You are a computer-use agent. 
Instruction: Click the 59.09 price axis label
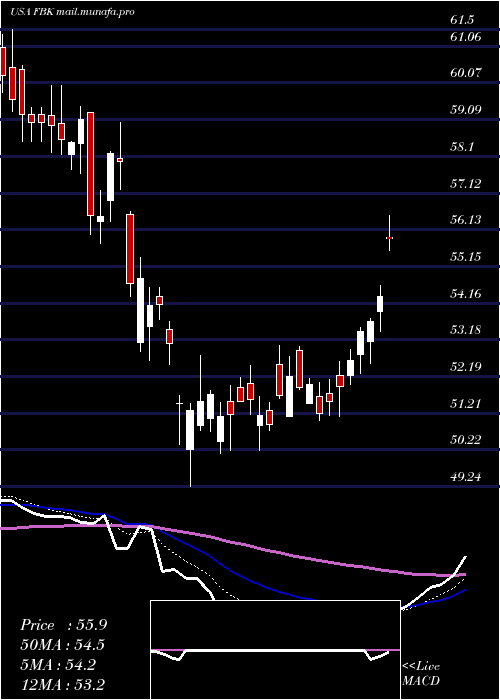[x=466, y=109]
